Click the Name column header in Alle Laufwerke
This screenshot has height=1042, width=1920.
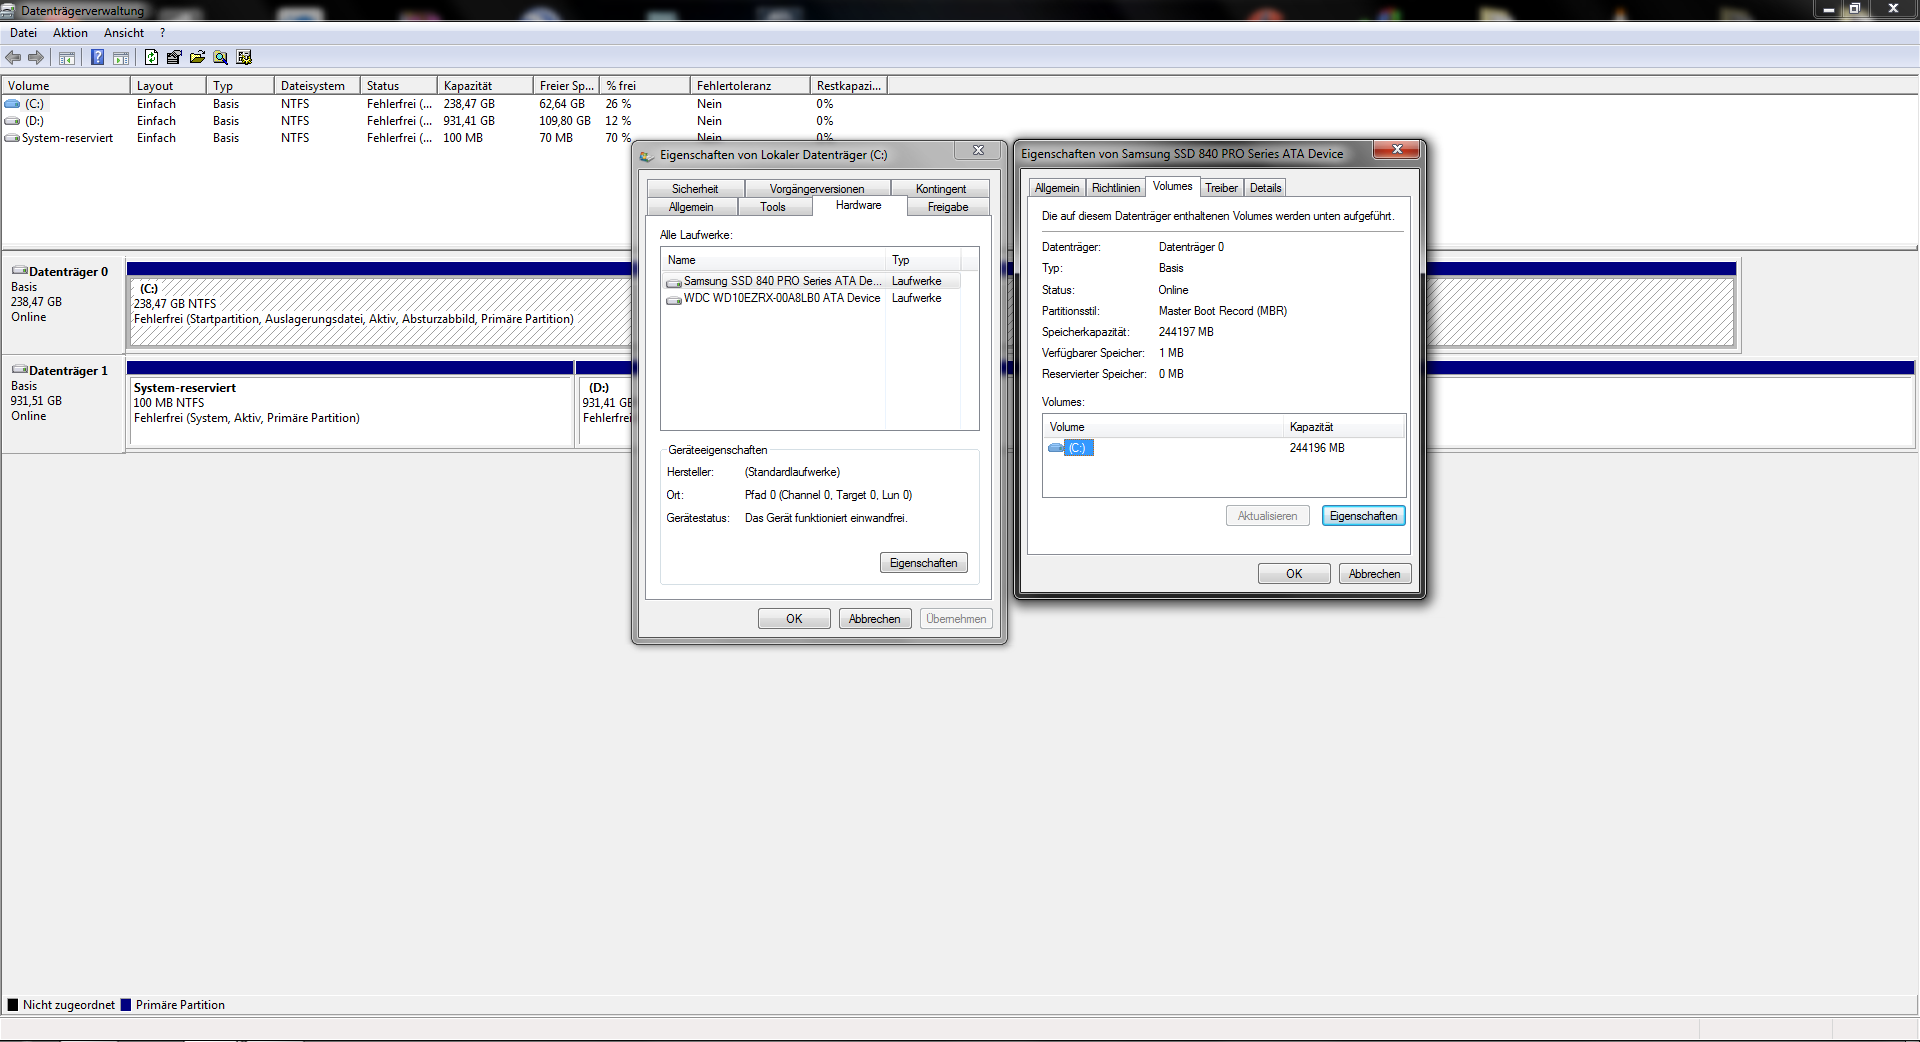coord(773,260)
